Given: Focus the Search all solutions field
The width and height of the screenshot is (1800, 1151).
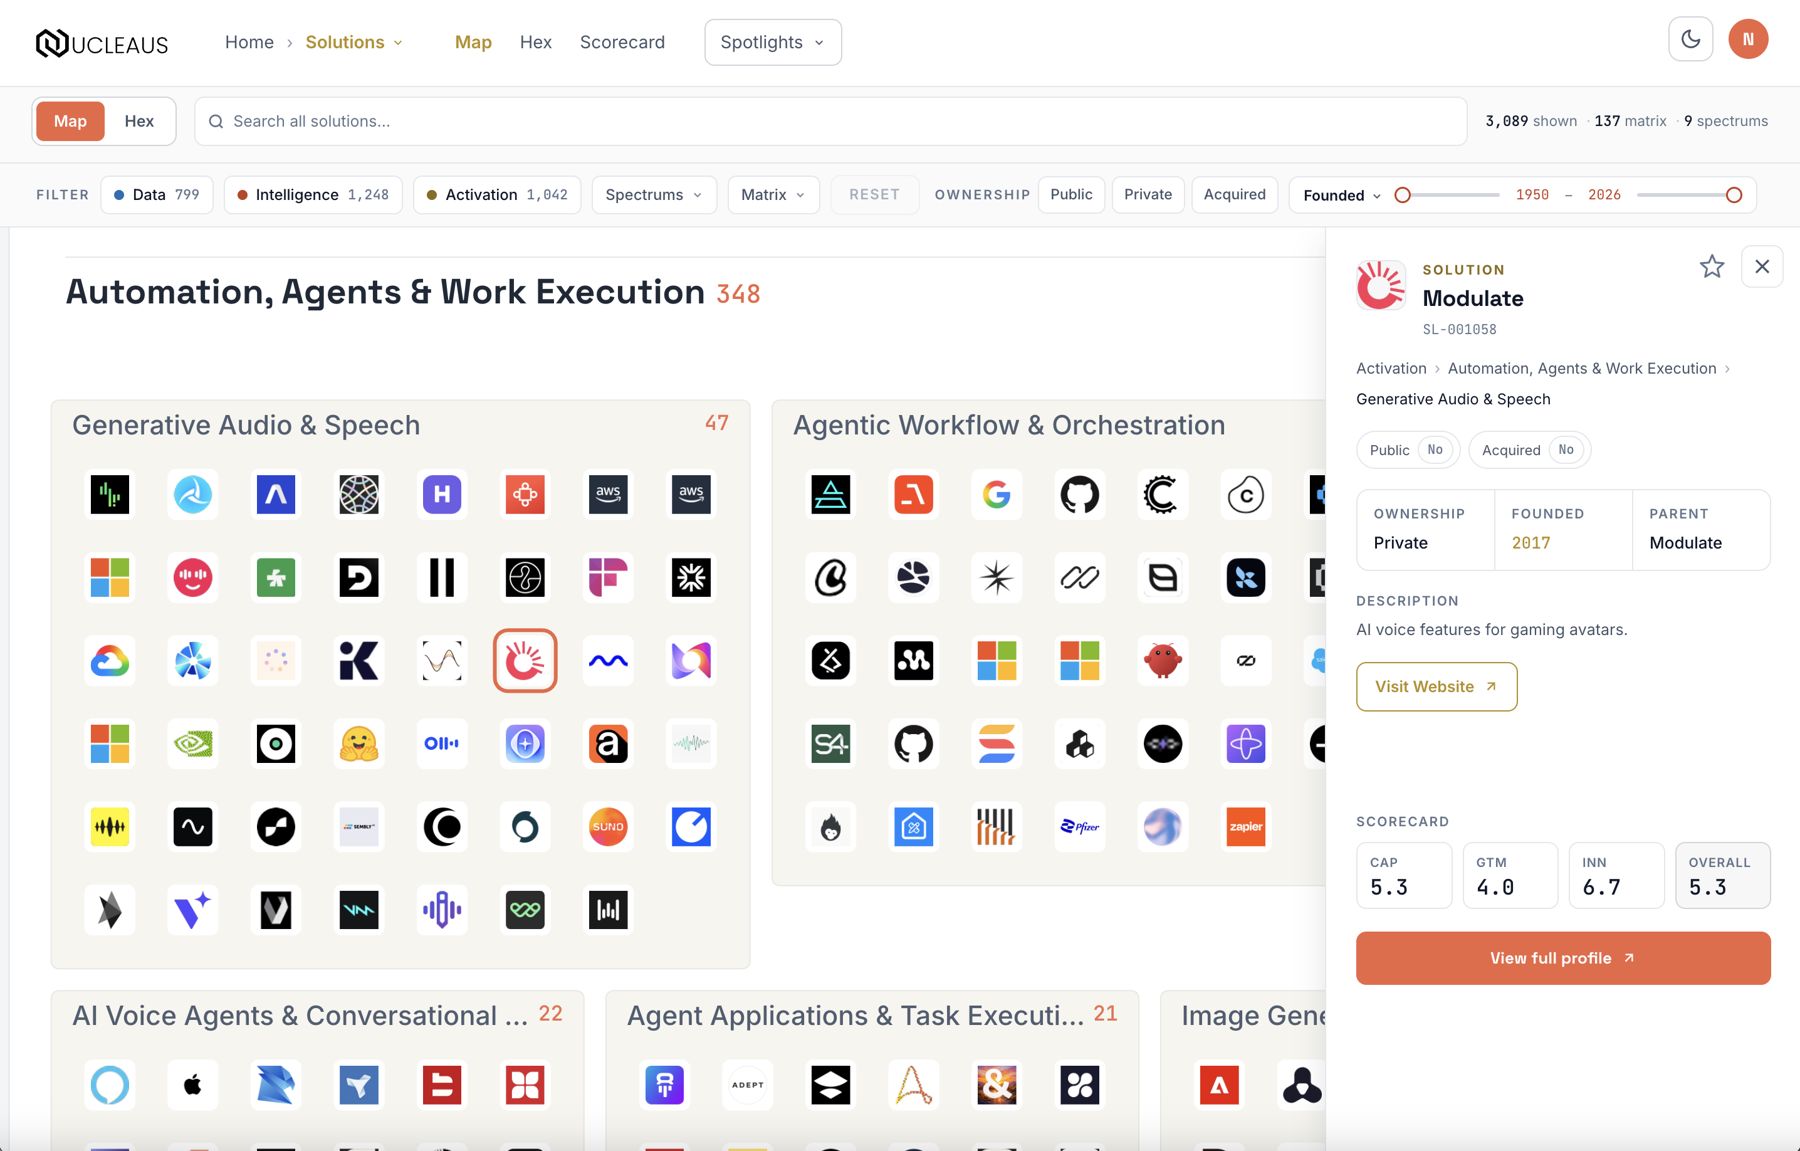Looking at the screenshot, I should click(830, 121).
